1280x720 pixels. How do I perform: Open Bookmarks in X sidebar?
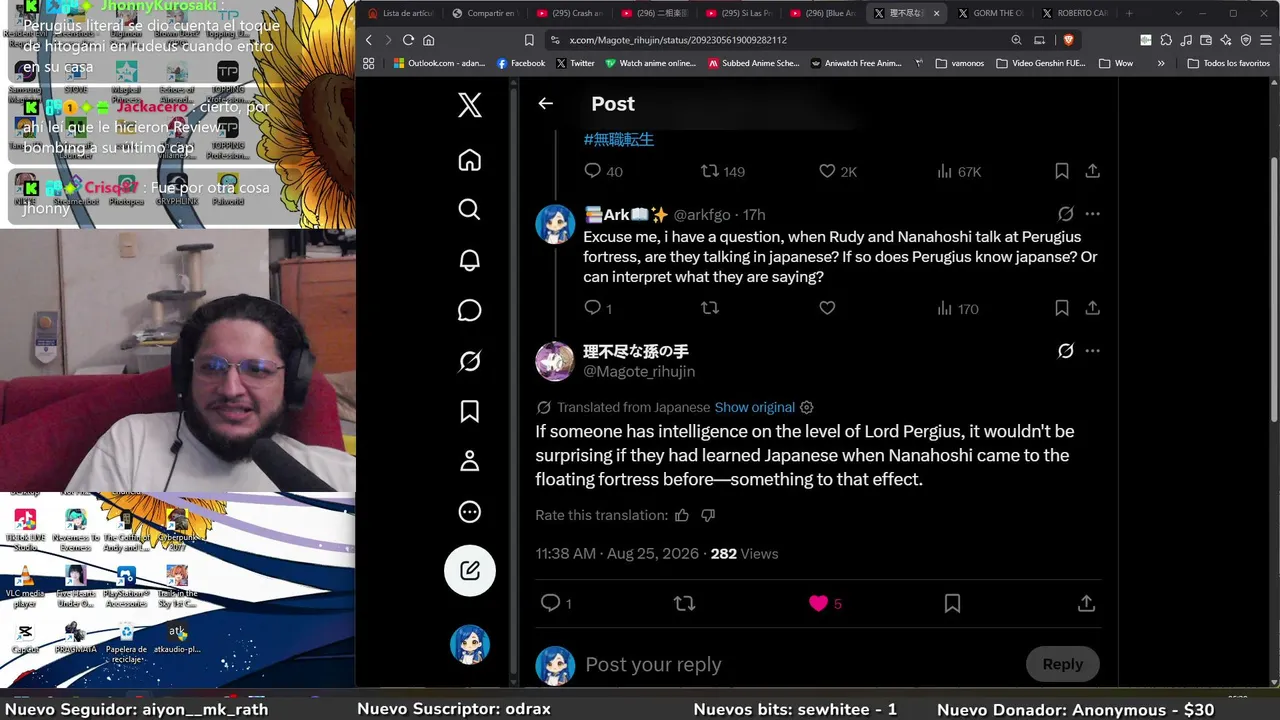[469, 411]
